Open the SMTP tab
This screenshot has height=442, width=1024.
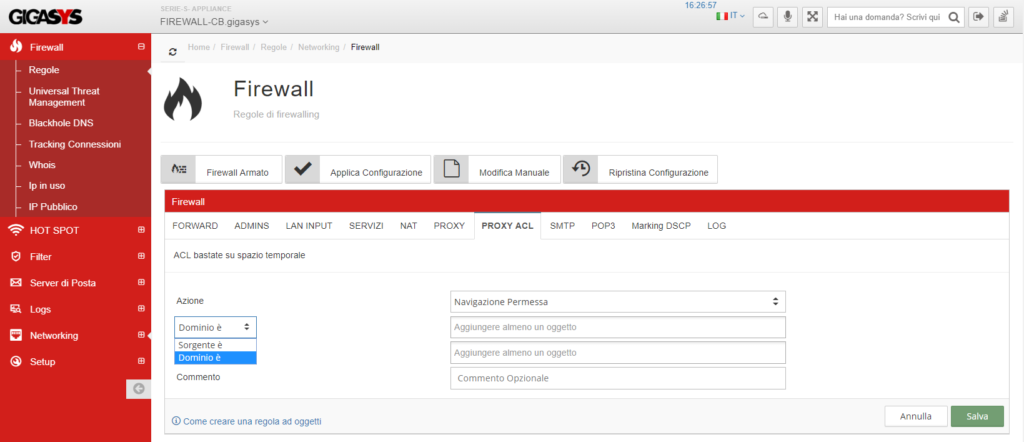pyautogui.click(x=563, y=226)
